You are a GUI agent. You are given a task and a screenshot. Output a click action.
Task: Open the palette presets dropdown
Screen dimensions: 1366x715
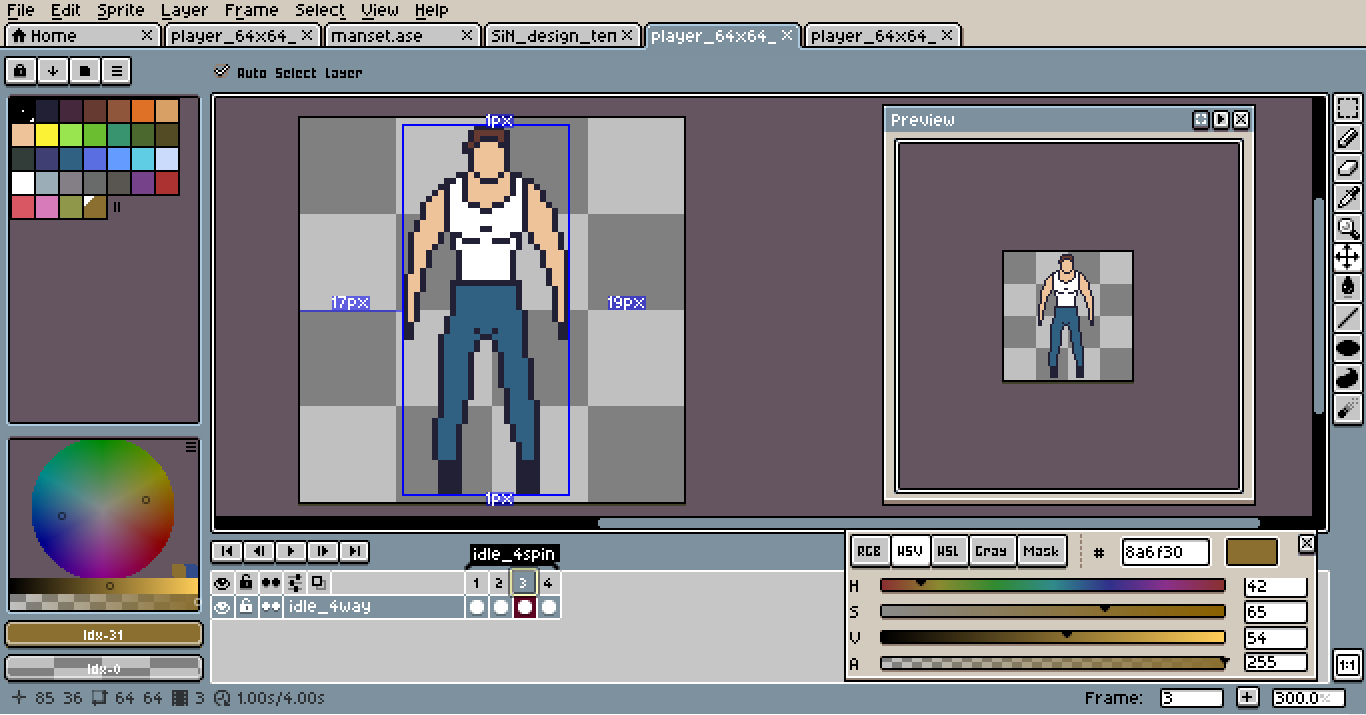pos(85,71)
